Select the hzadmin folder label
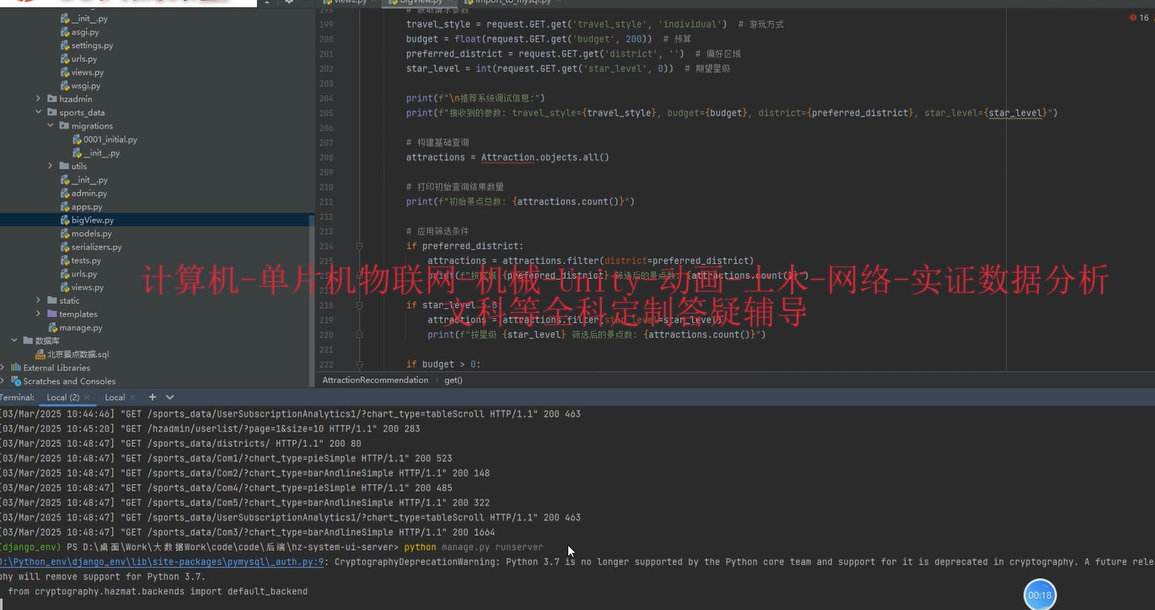Image resolution: width=1155 pixels, height=610 pixels. [x=76, y=99]
